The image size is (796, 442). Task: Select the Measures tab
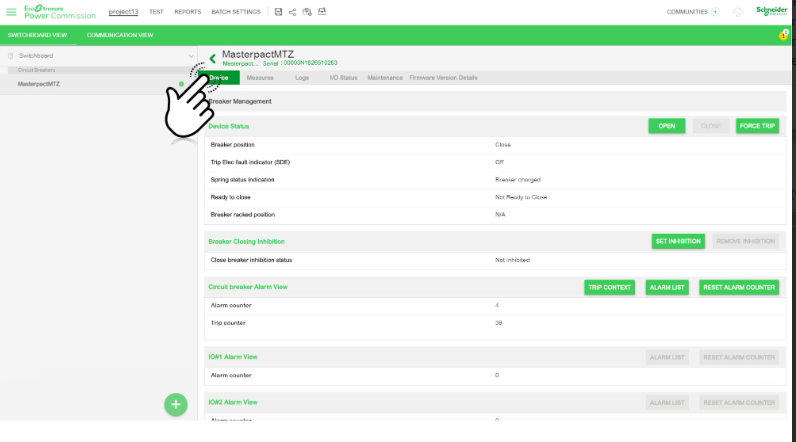260,78
